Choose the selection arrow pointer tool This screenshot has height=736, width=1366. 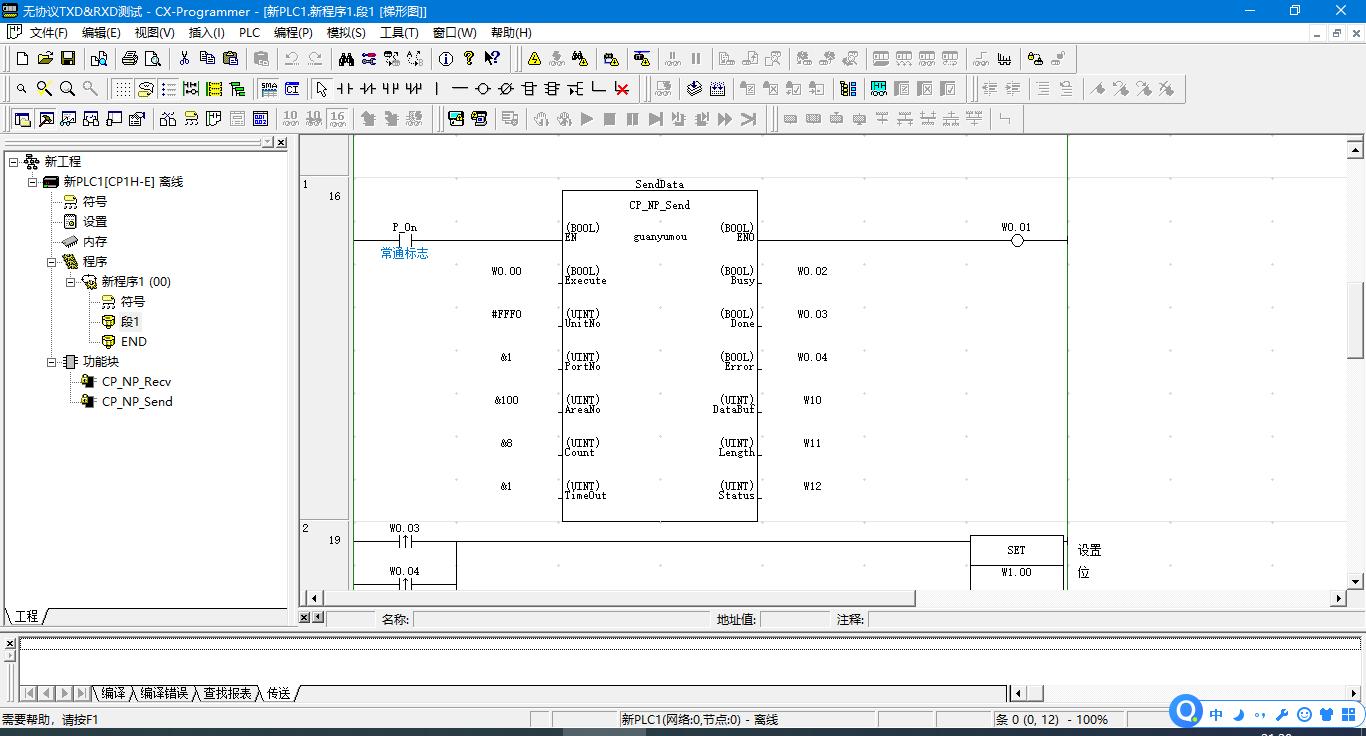[321, 89]
